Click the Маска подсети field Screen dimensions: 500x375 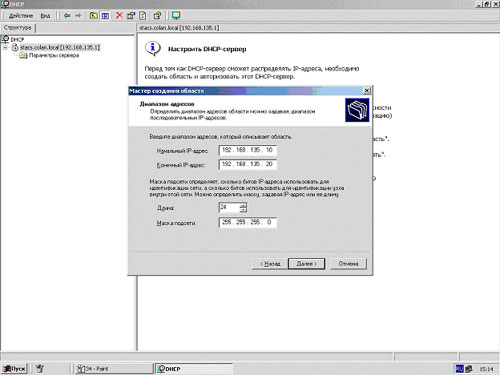[x=247, y=222]
